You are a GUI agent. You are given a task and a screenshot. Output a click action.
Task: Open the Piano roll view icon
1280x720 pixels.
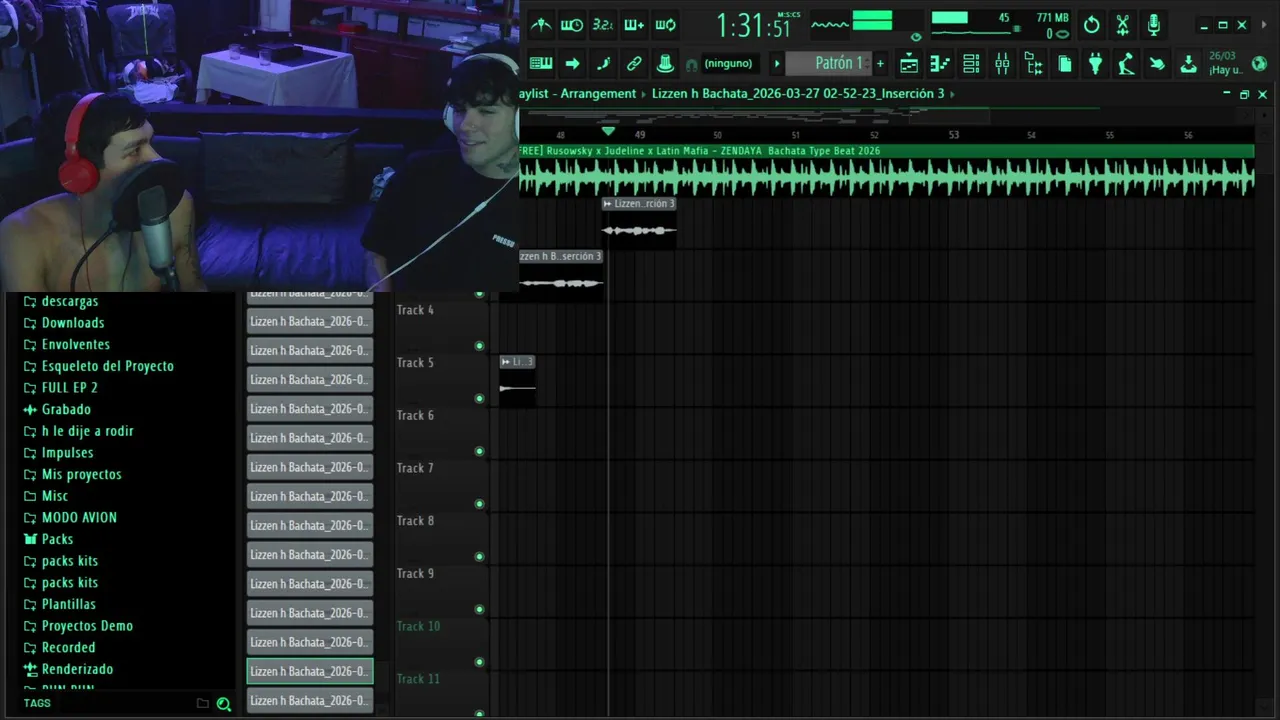pyautogui.click(x=940, y=64)
